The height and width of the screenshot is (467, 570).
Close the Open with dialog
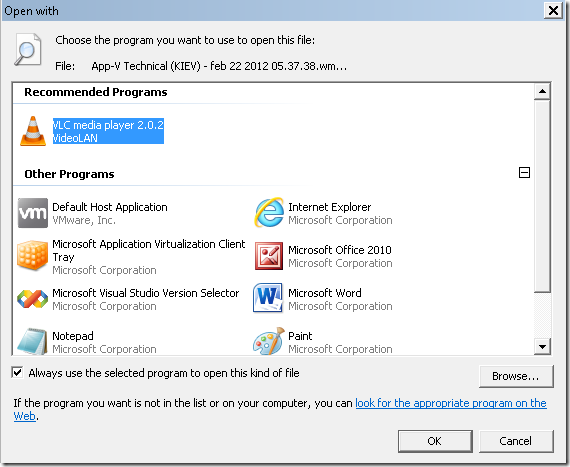pyautogui.click(x=553, y=10)
